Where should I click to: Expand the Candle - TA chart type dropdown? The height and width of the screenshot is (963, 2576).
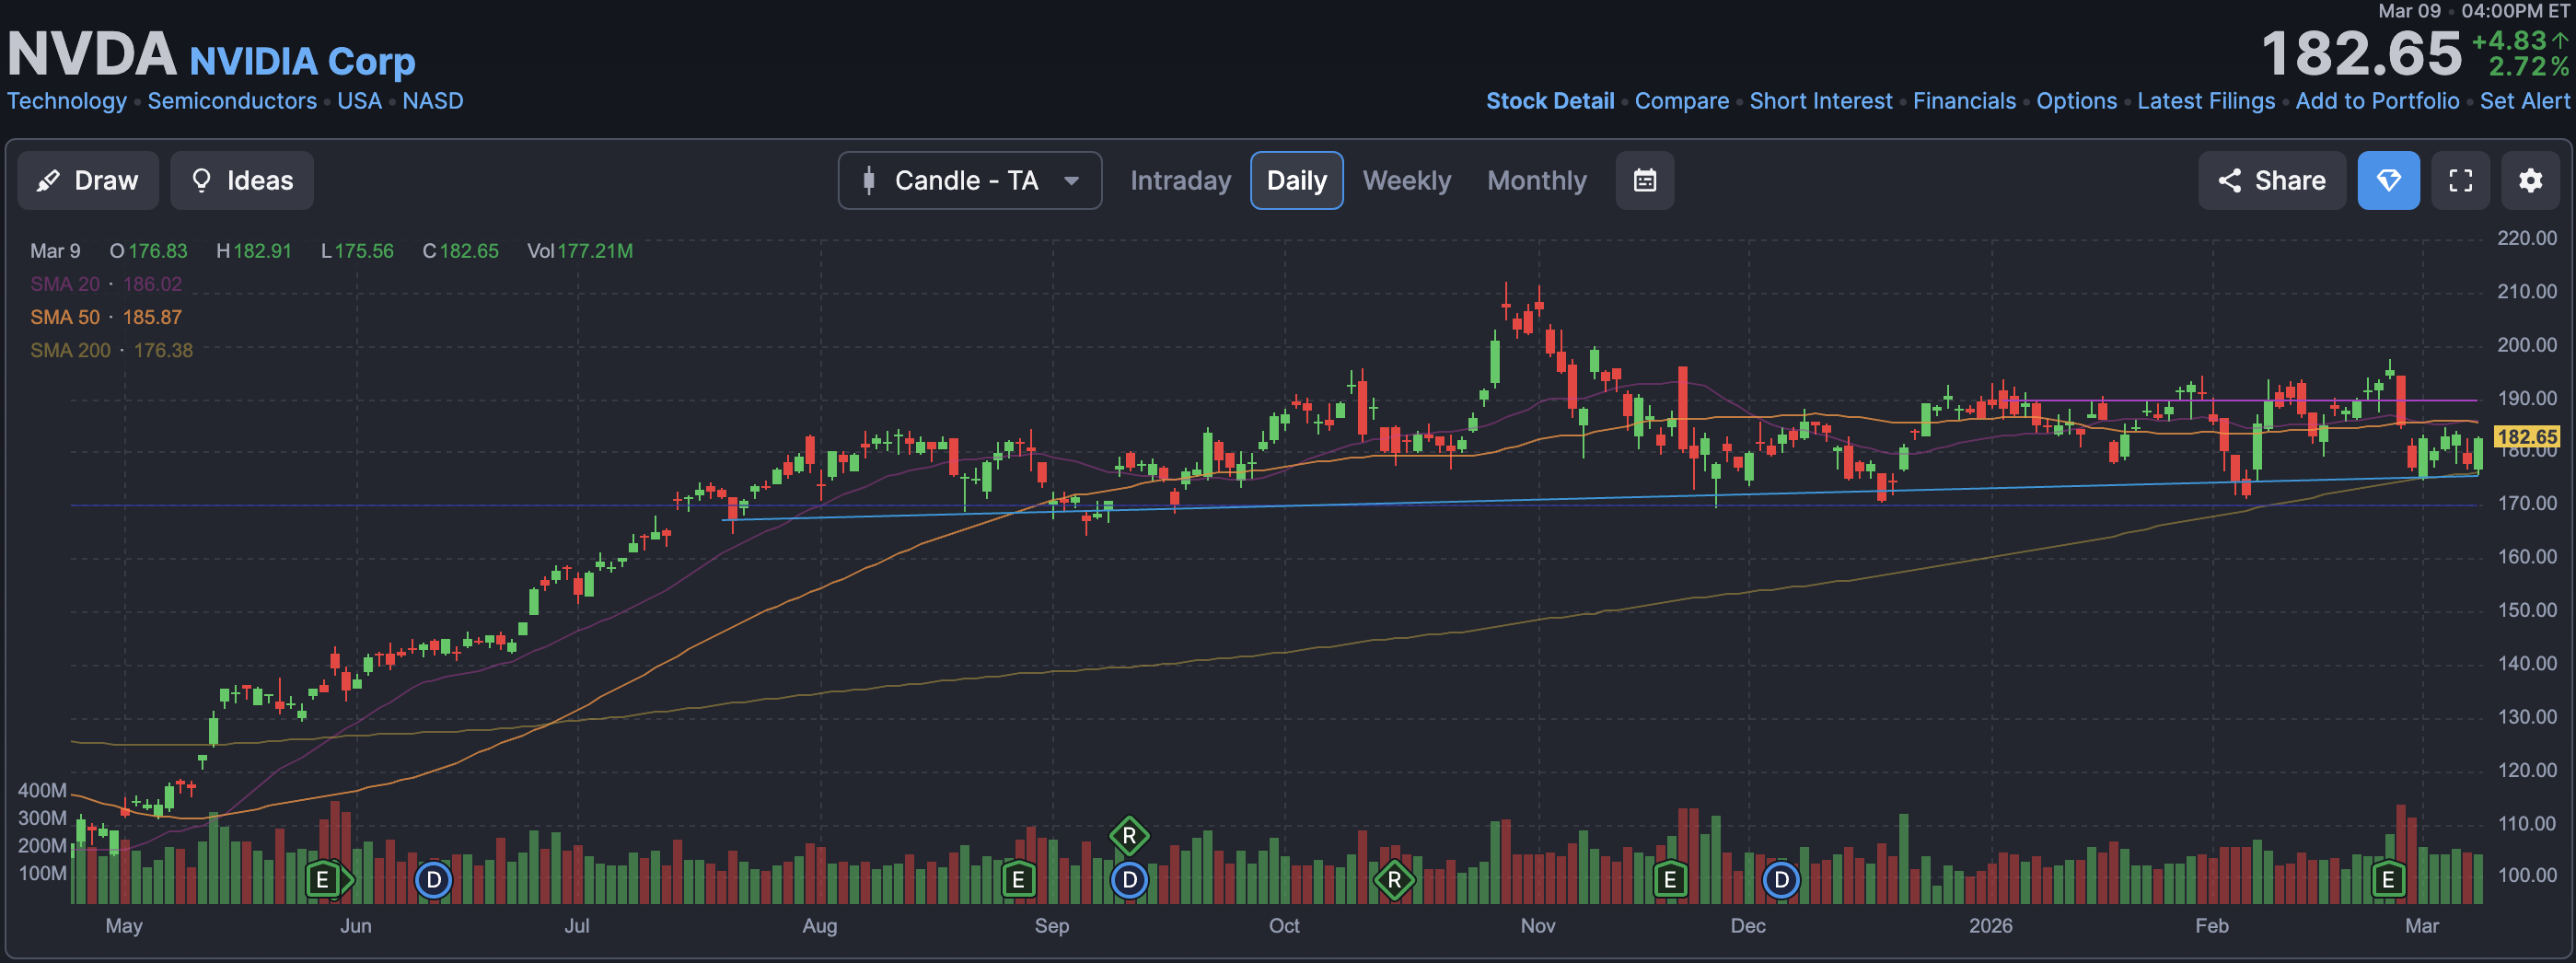point(970,180)
